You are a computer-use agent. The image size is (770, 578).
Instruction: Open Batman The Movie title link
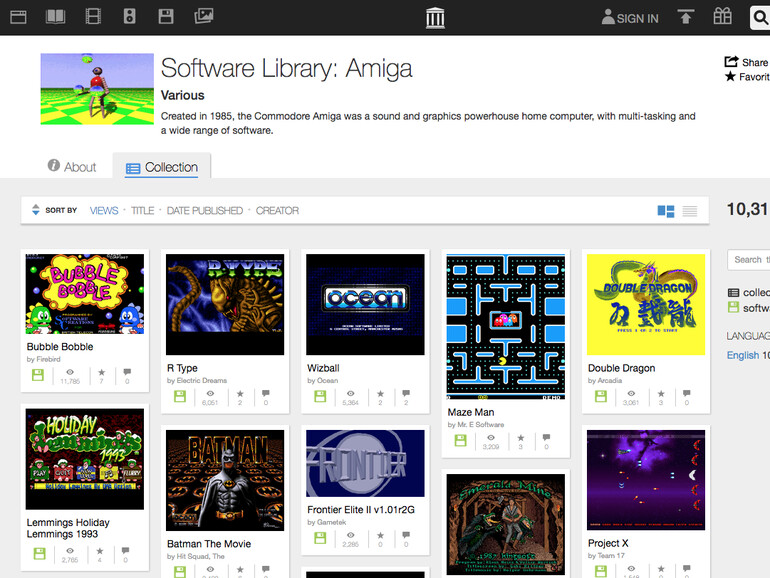[209, 544]
